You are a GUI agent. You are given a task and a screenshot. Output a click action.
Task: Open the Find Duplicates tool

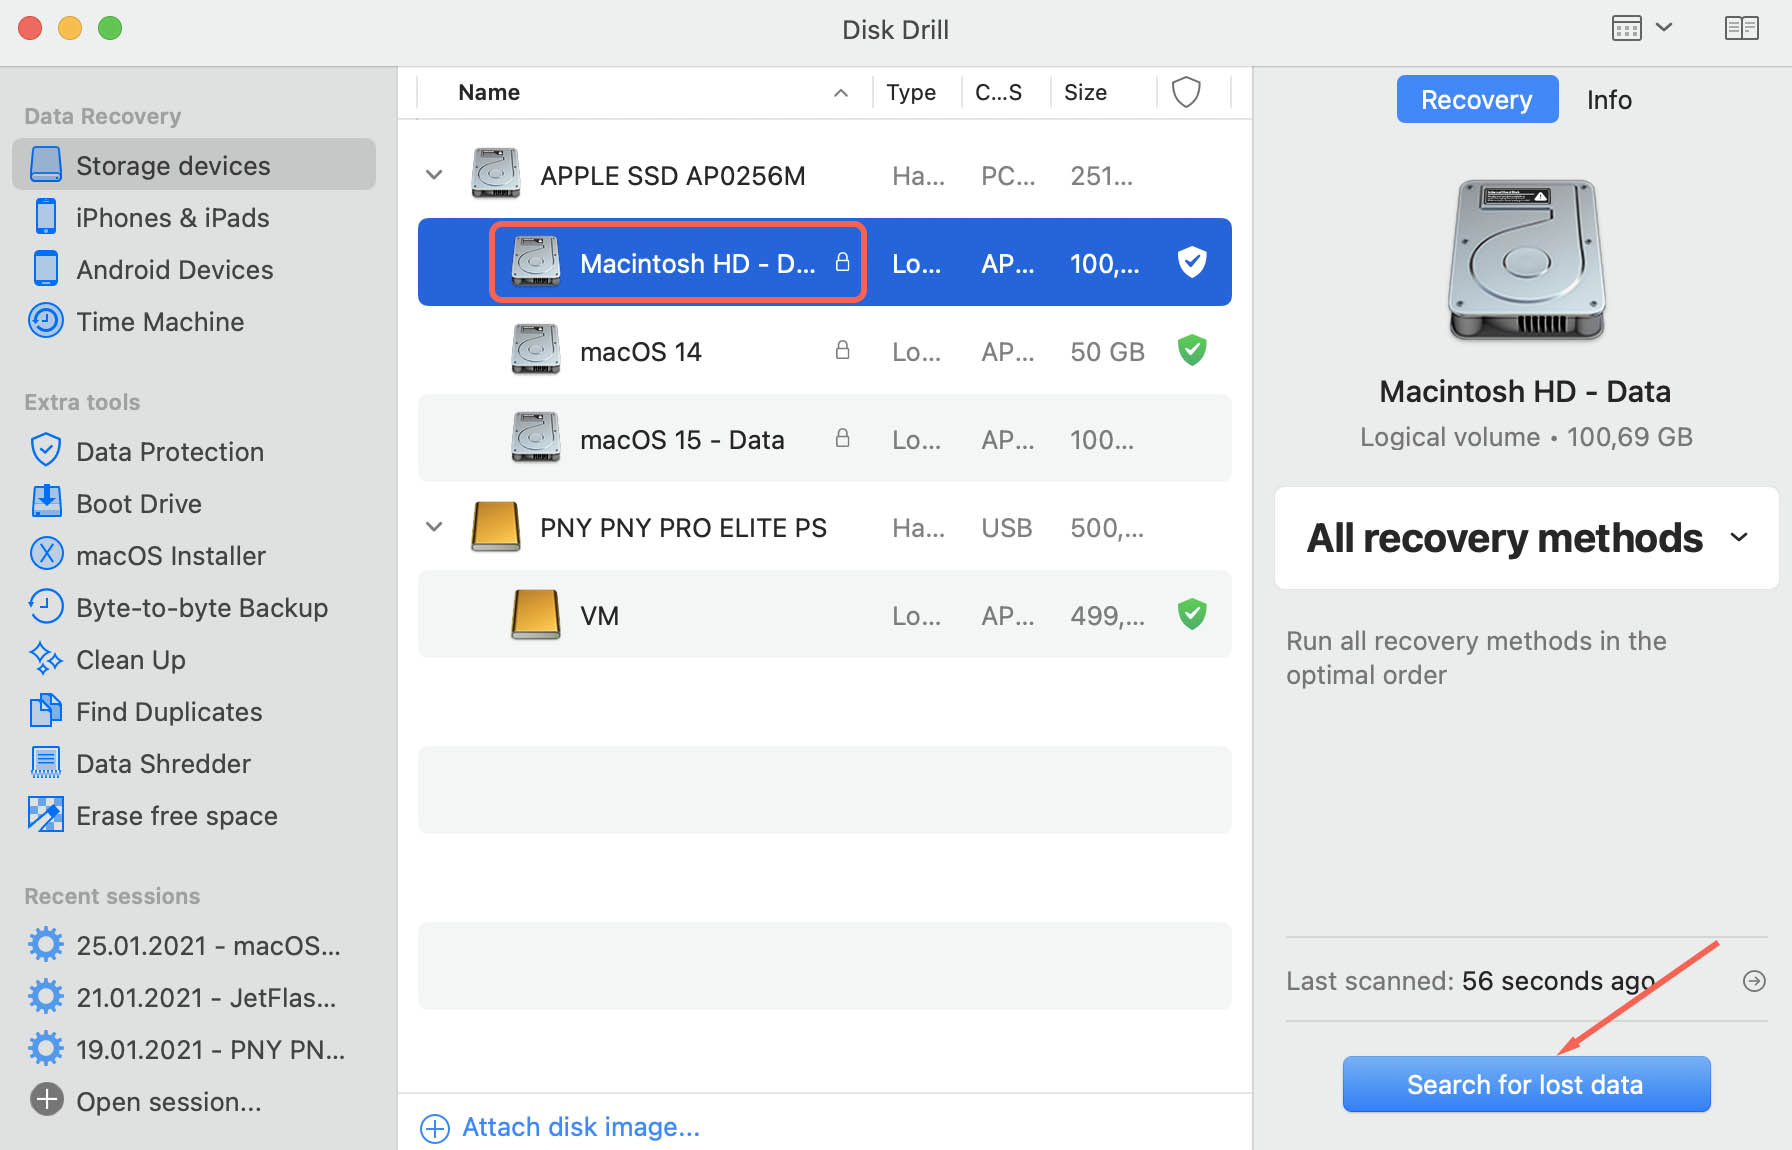point(169,711)
